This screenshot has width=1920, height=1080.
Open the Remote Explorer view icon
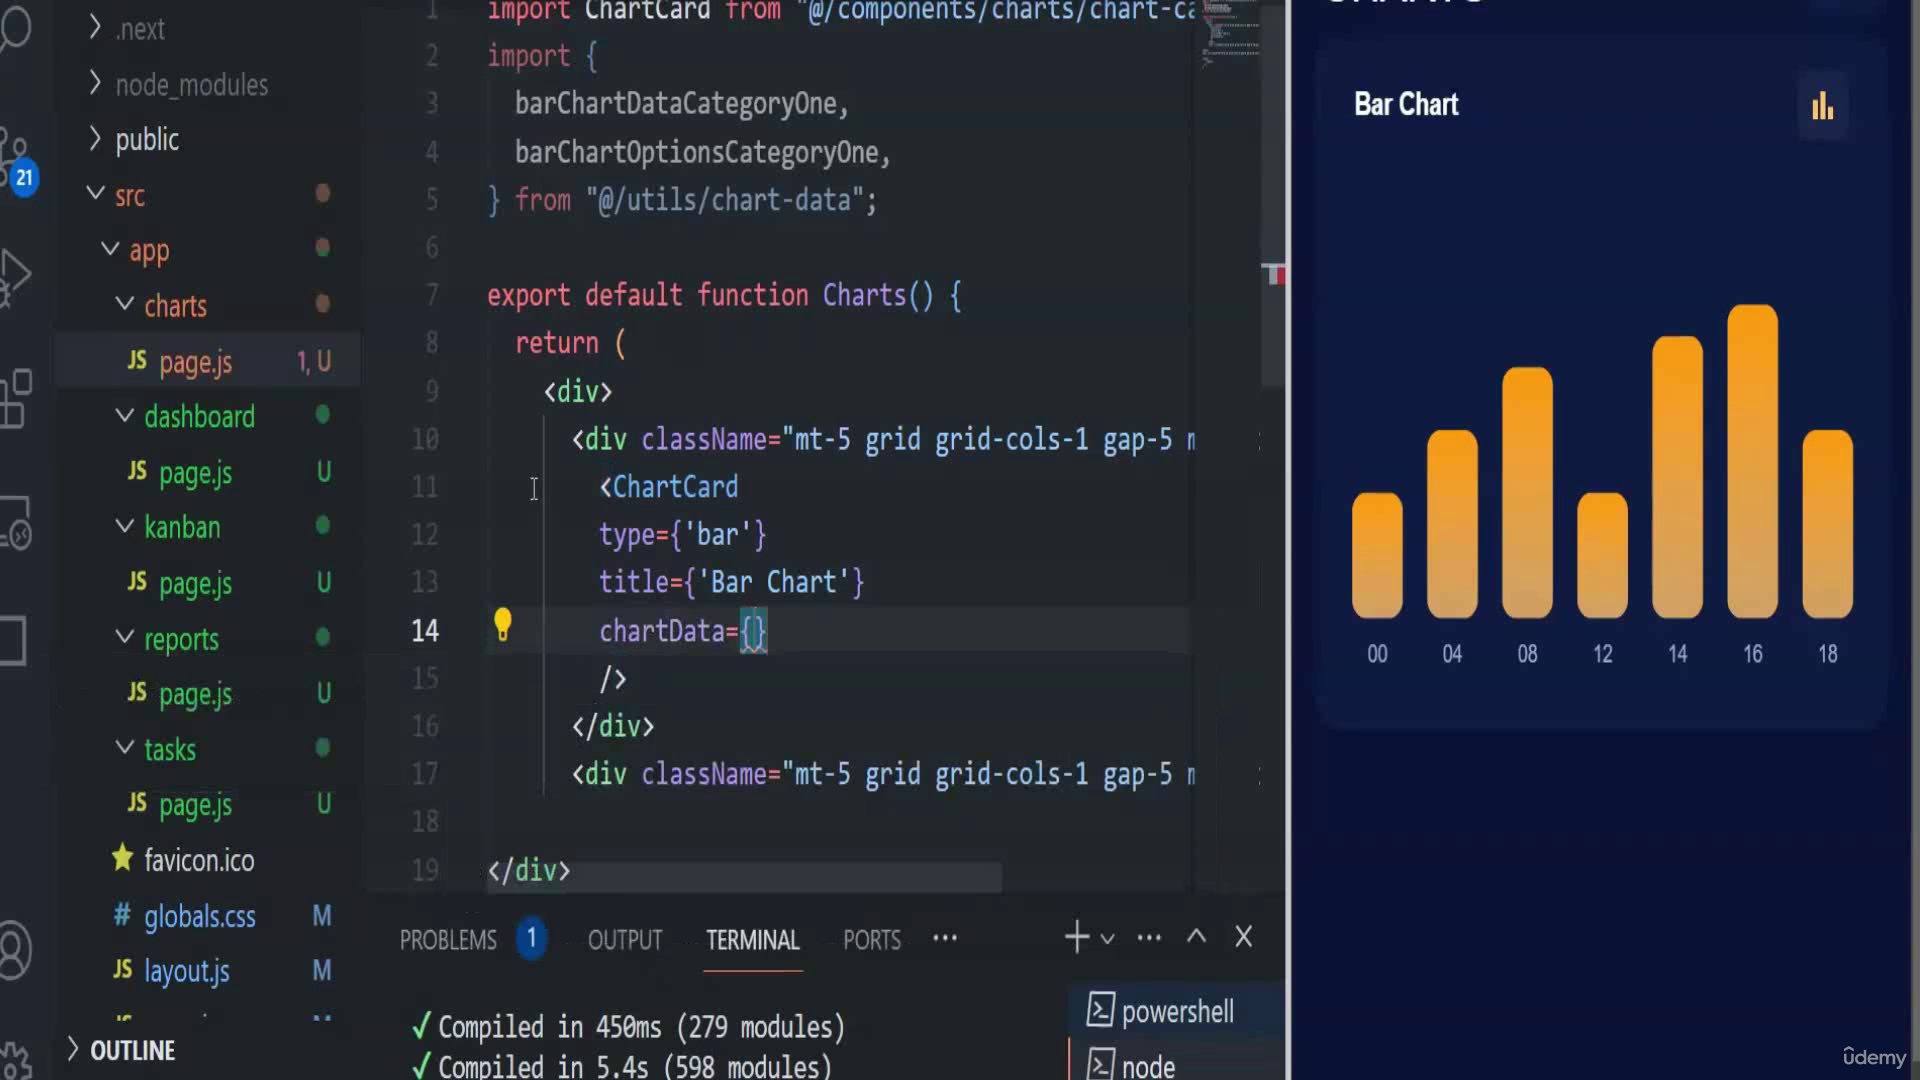tap(16, 522)
